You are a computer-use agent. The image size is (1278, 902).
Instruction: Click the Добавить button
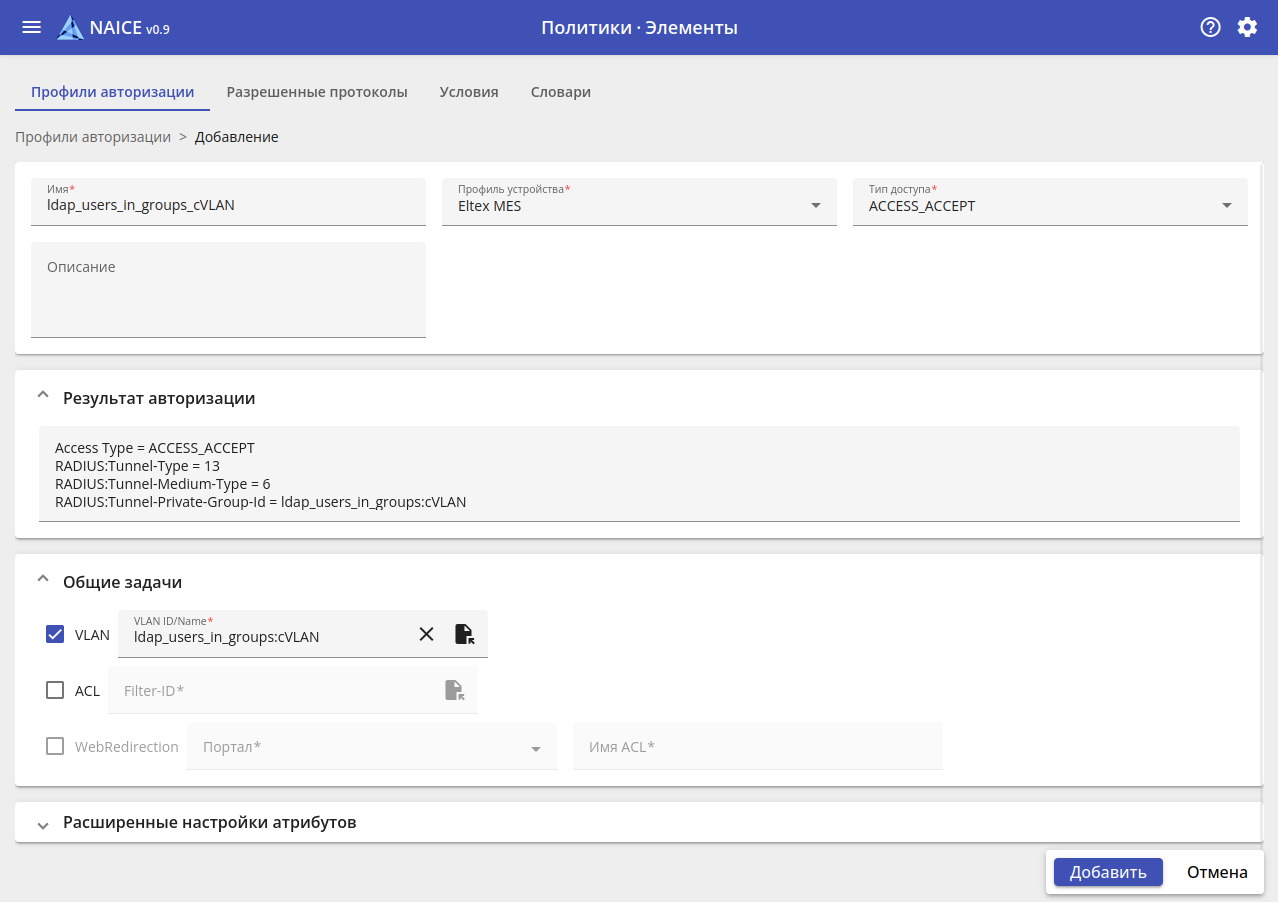click(x=1107, y=872)
